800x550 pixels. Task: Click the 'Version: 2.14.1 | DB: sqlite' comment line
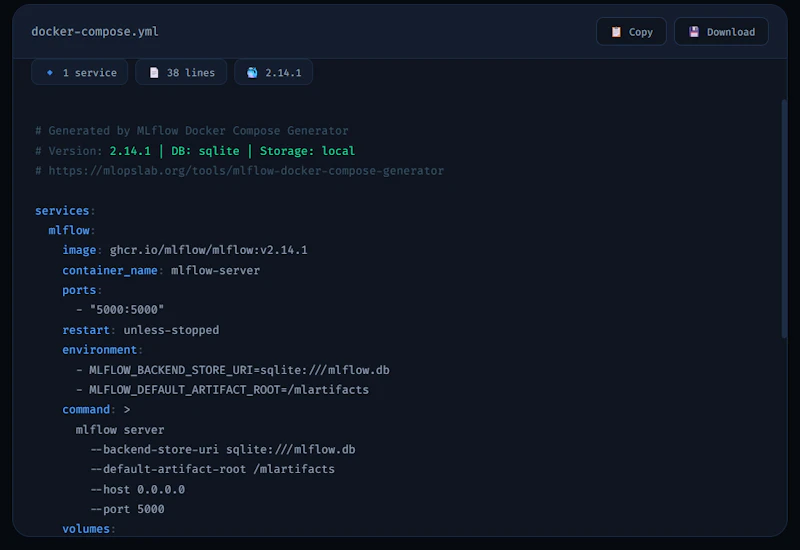pos(195,151)
